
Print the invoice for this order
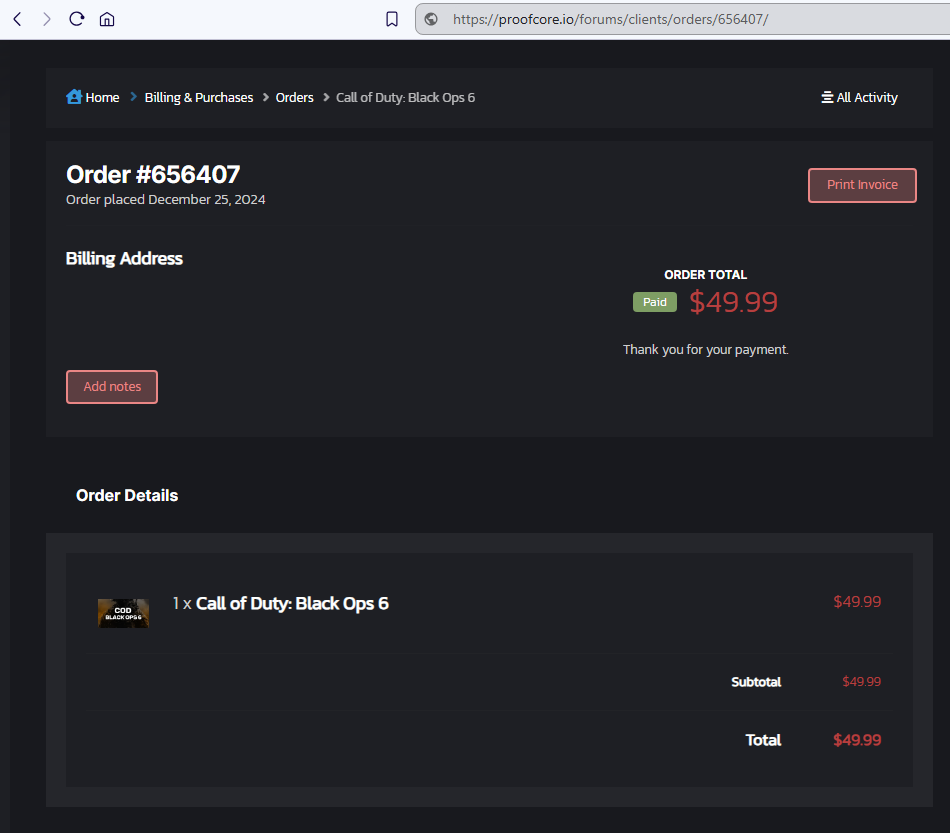[862, 185]
